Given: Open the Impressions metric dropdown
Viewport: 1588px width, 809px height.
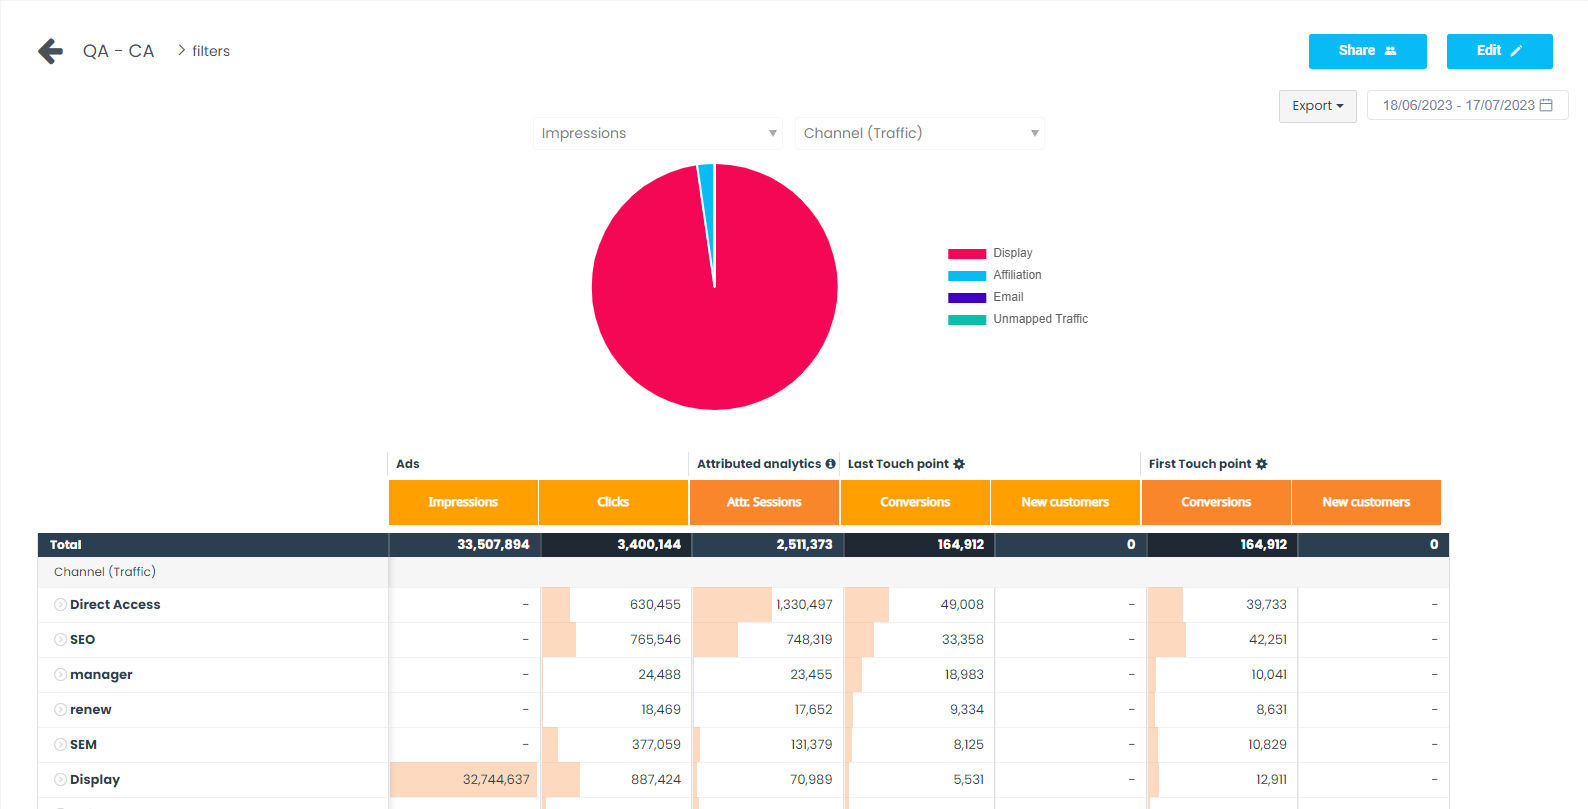Looking at the screenshot, I should pos(657,133).
